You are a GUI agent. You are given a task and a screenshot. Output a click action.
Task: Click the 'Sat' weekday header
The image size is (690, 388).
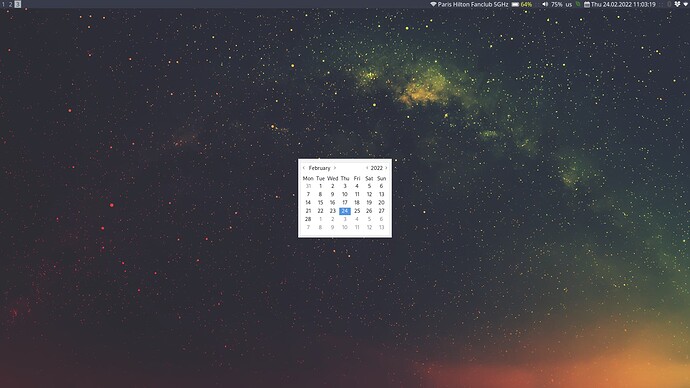pos(369,178)
